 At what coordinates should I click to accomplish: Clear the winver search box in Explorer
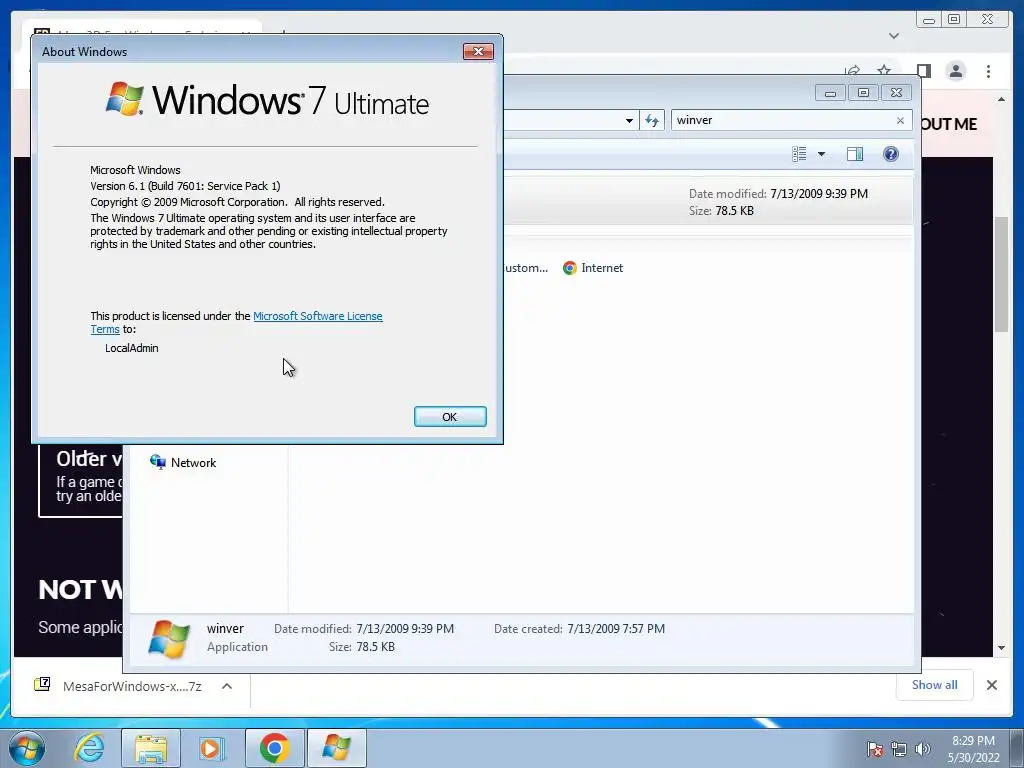point(900,120)
